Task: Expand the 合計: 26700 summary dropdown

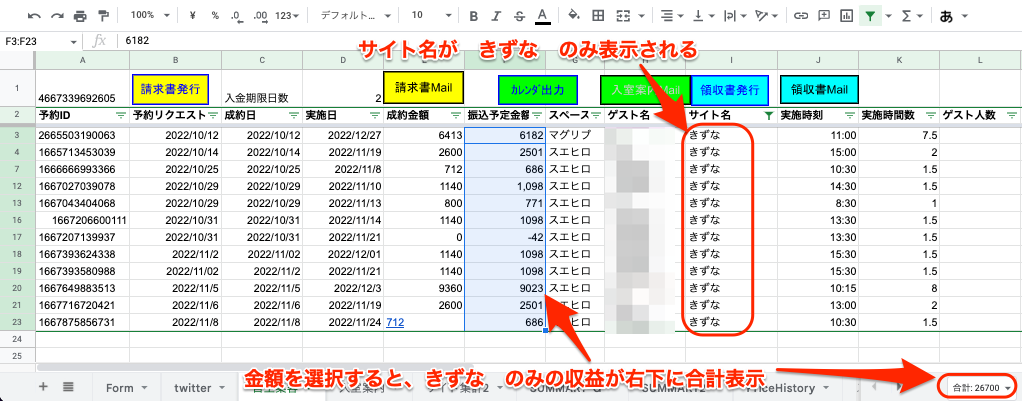Action: 978,387
